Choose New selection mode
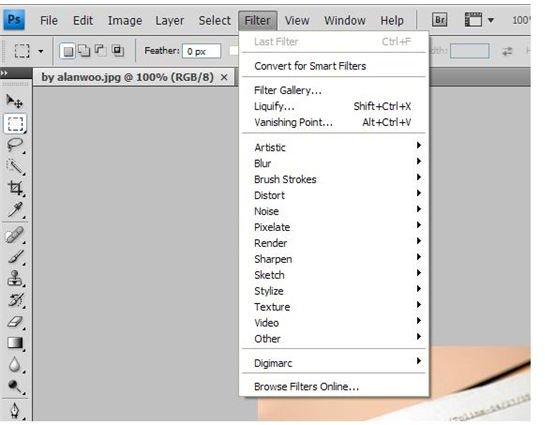The image size is (545, 425). click(67, 51)
